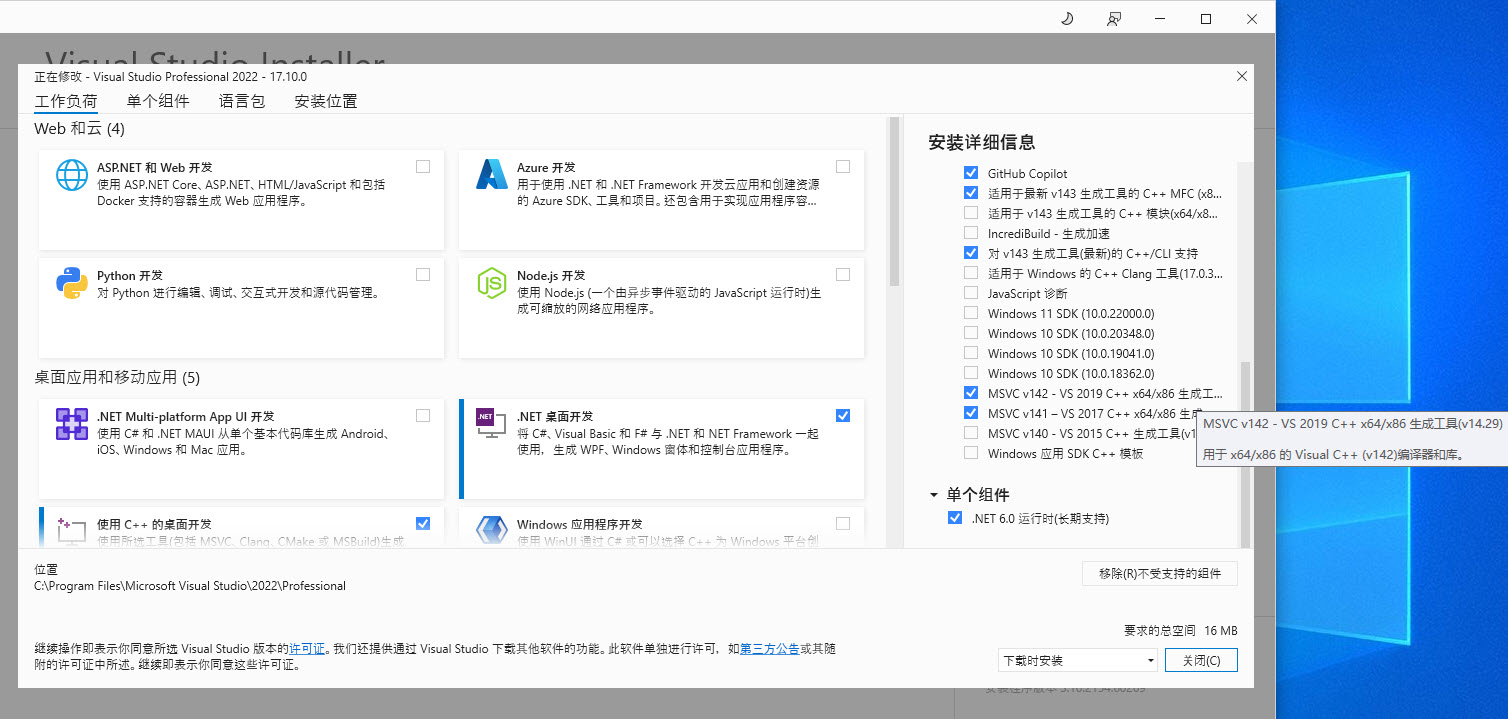Viewport: 1508px width, 719px height.
Task: Toggle dark theme moon icon in title bar
Action: [1067, 18]
